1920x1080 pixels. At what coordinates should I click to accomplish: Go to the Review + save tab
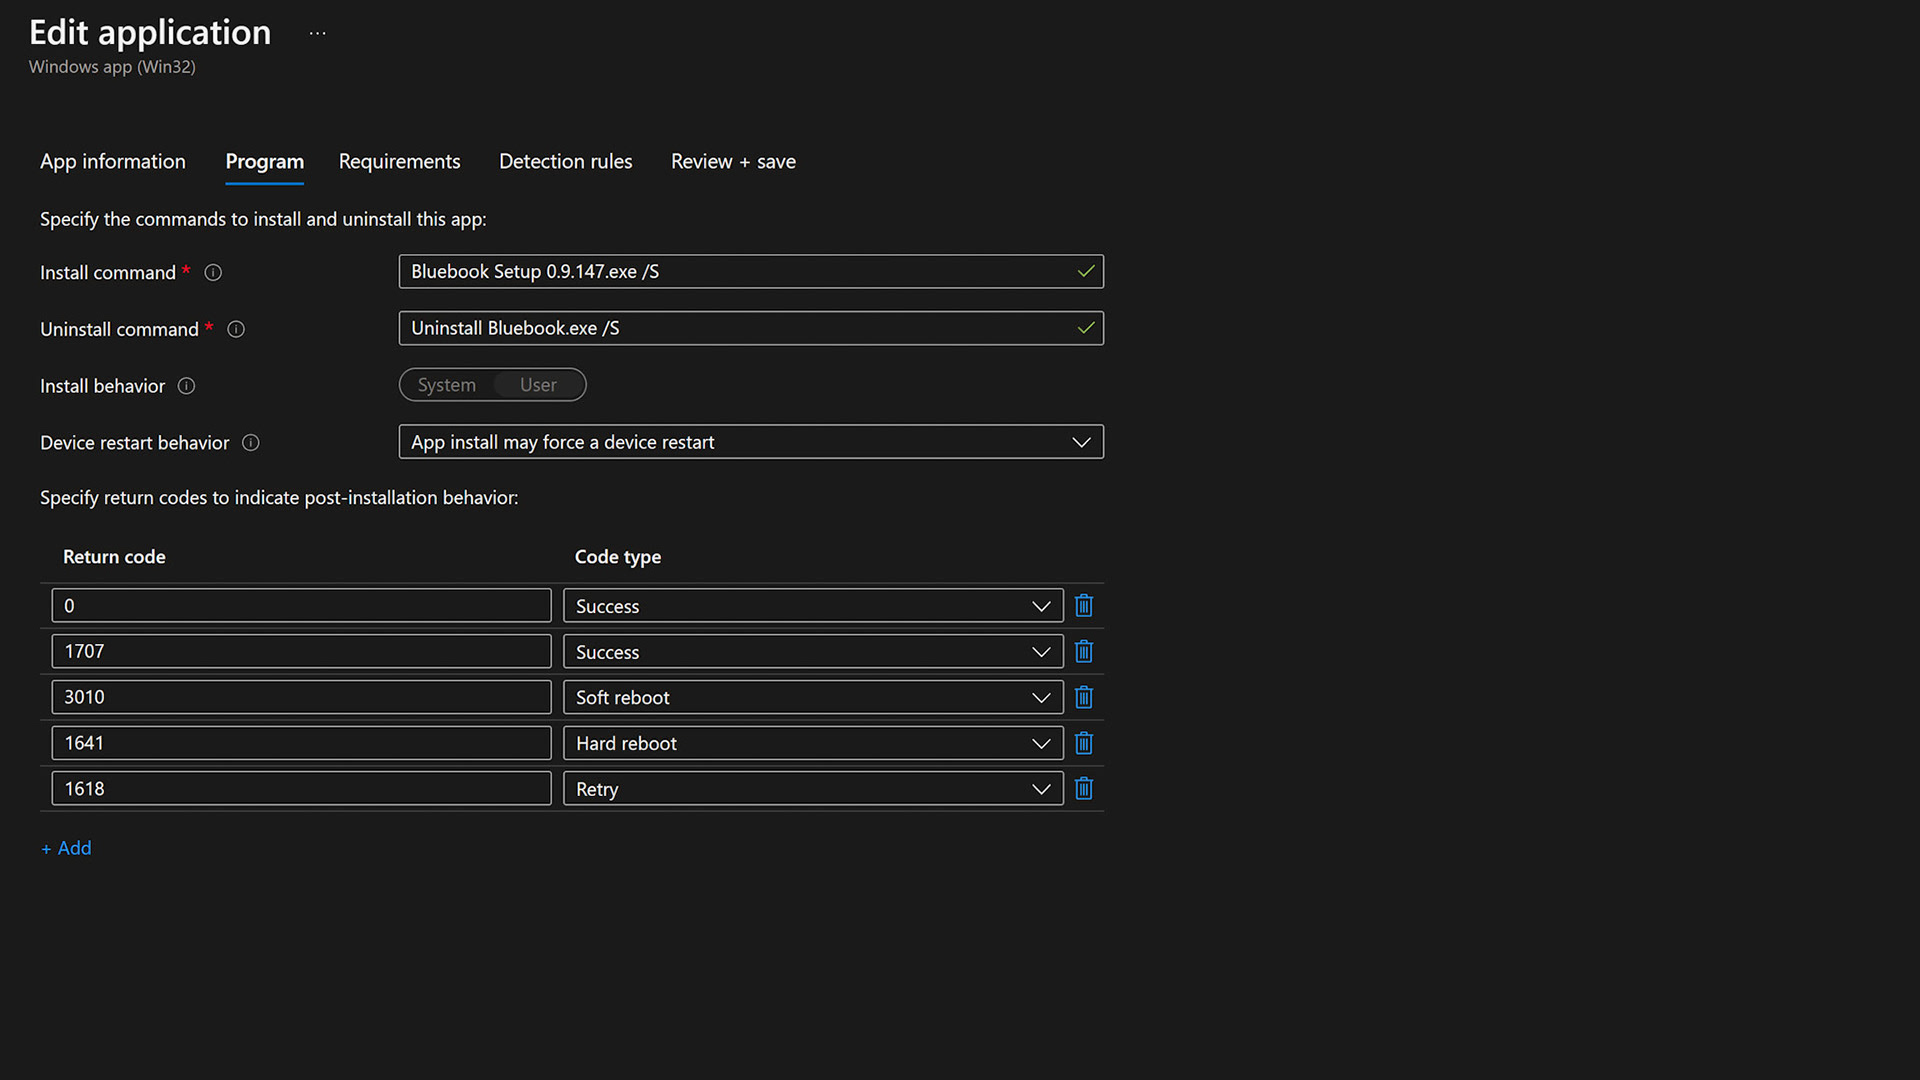pyautogui.click(x=733, y=162)
